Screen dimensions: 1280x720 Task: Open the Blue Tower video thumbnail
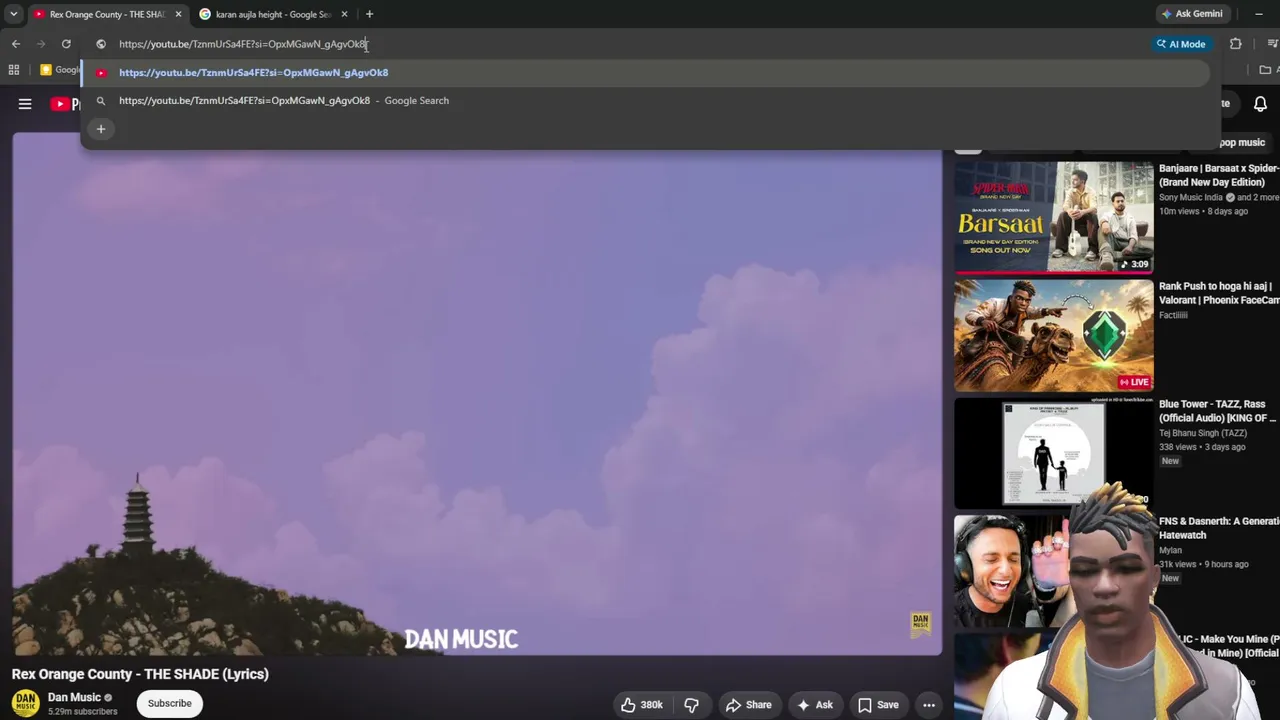point(1053,454)
